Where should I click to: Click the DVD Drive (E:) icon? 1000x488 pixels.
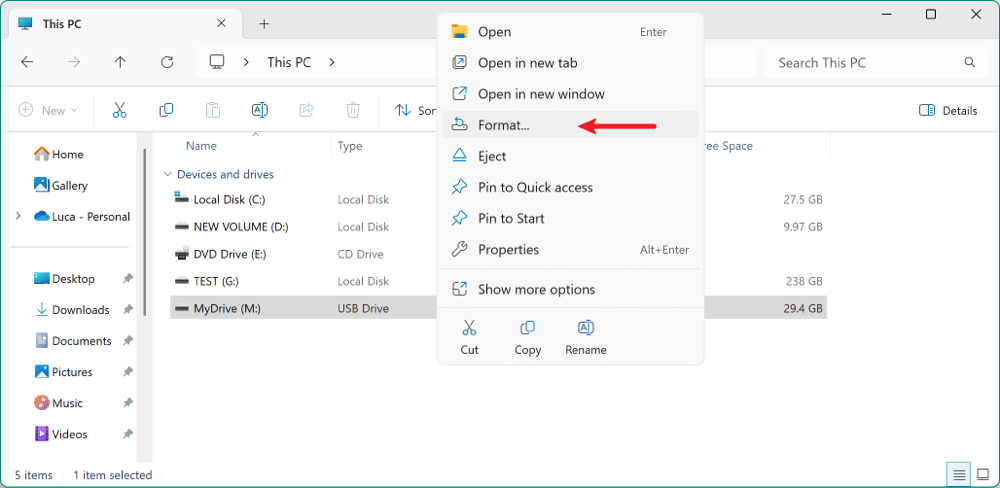[x=182, y=254]
